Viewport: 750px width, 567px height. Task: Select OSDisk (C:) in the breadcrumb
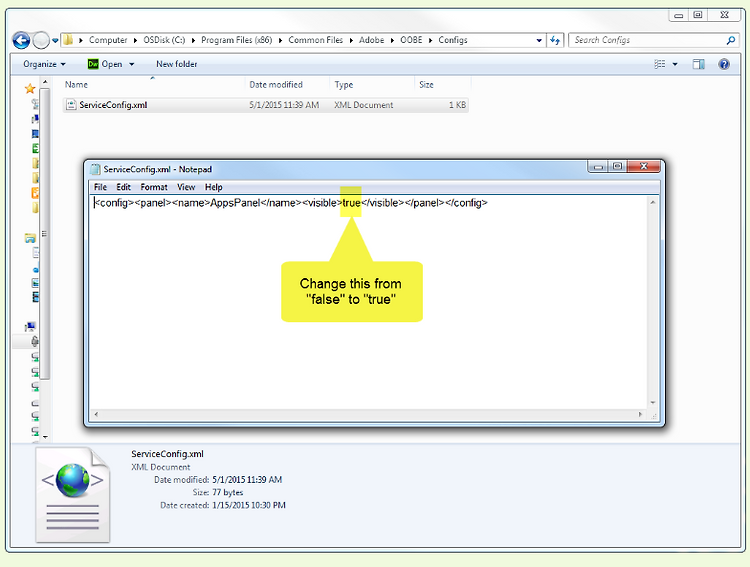coord(164,40)
